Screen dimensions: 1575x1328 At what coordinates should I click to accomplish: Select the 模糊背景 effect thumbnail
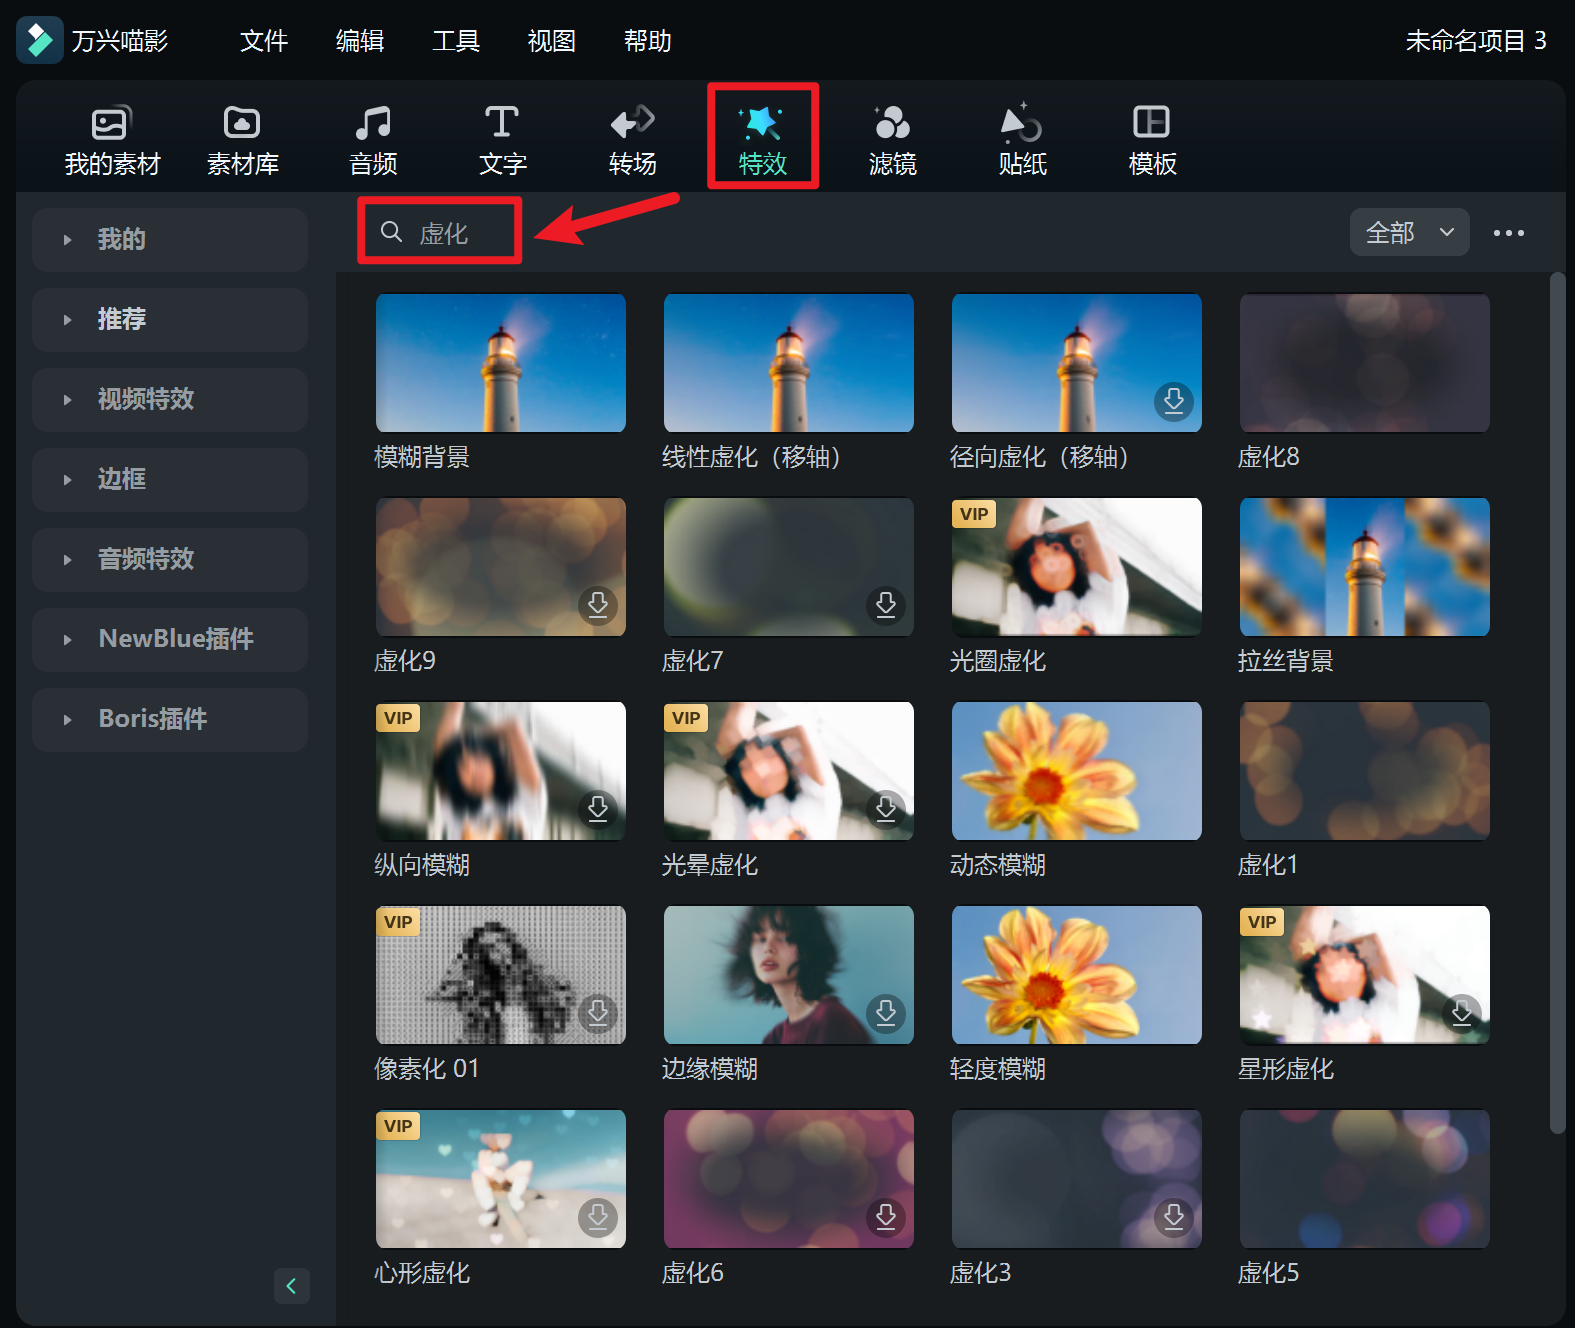coord(501,362)
